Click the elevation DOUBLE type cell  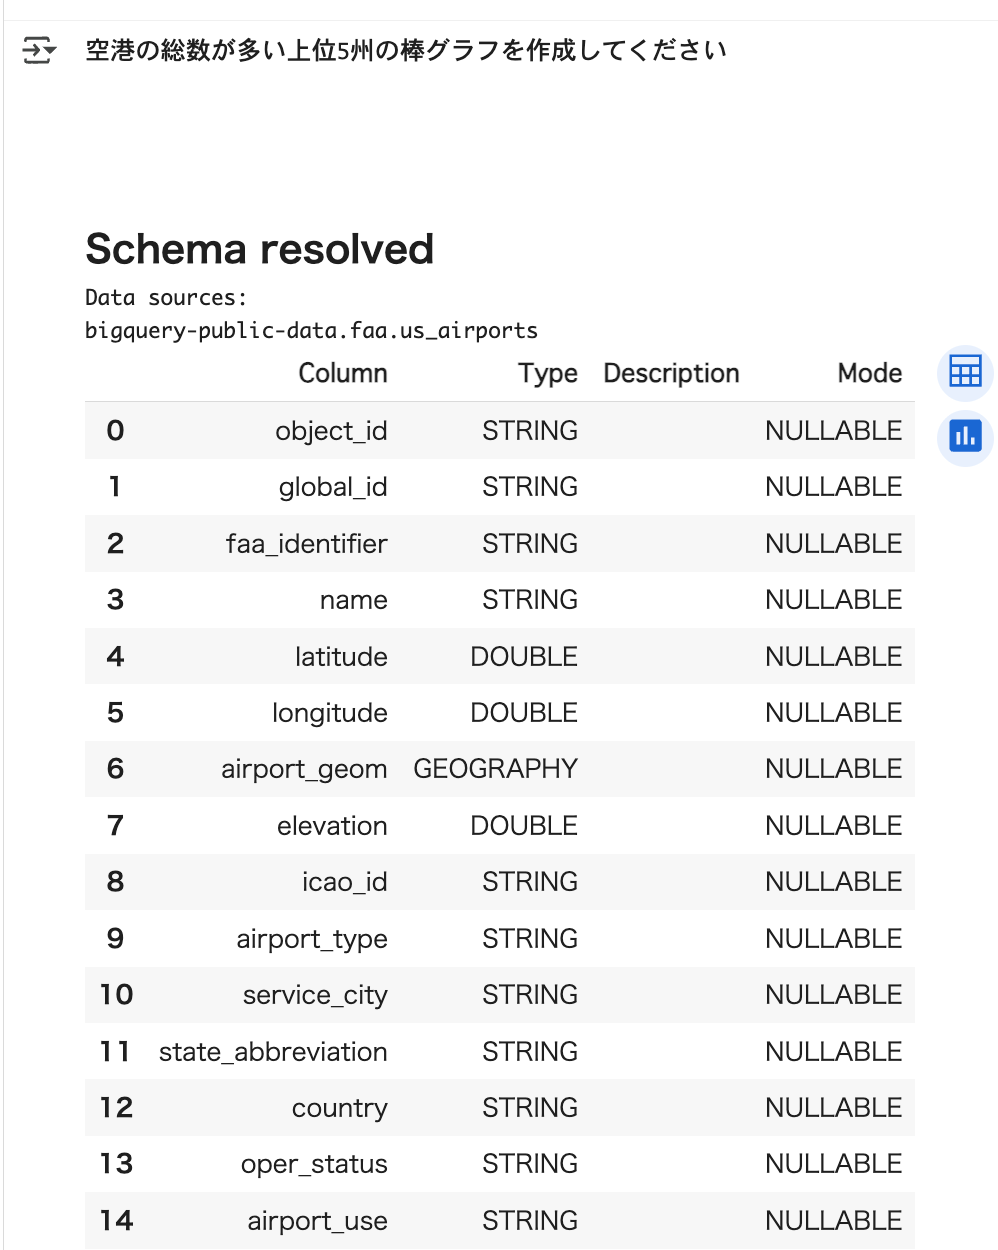[523, 826]
